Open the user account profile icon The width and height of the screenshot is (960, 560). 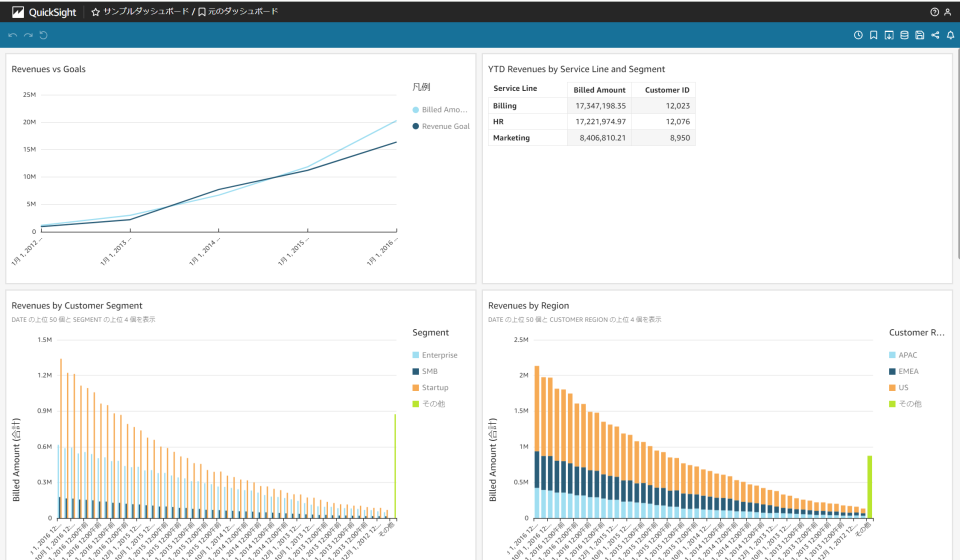click(x=948, y=12)
